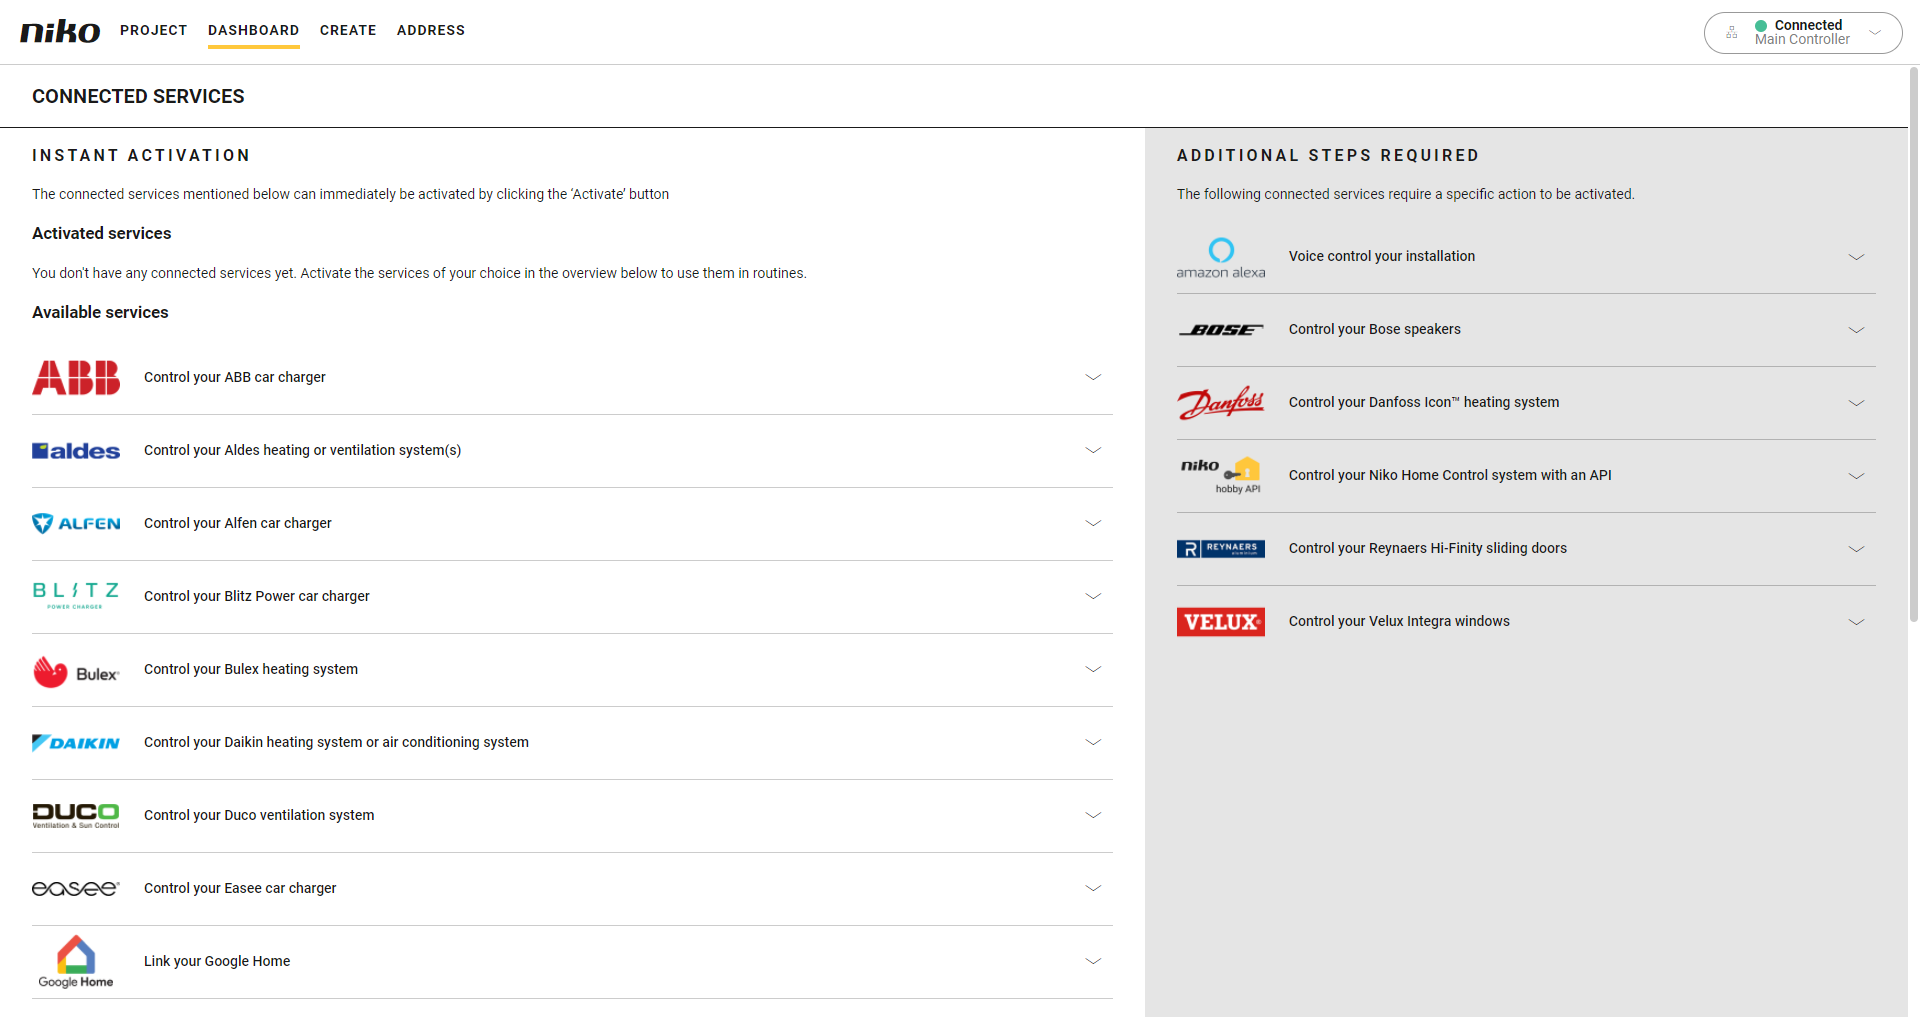Expand the Alfen car charger row

[1093, 523]
